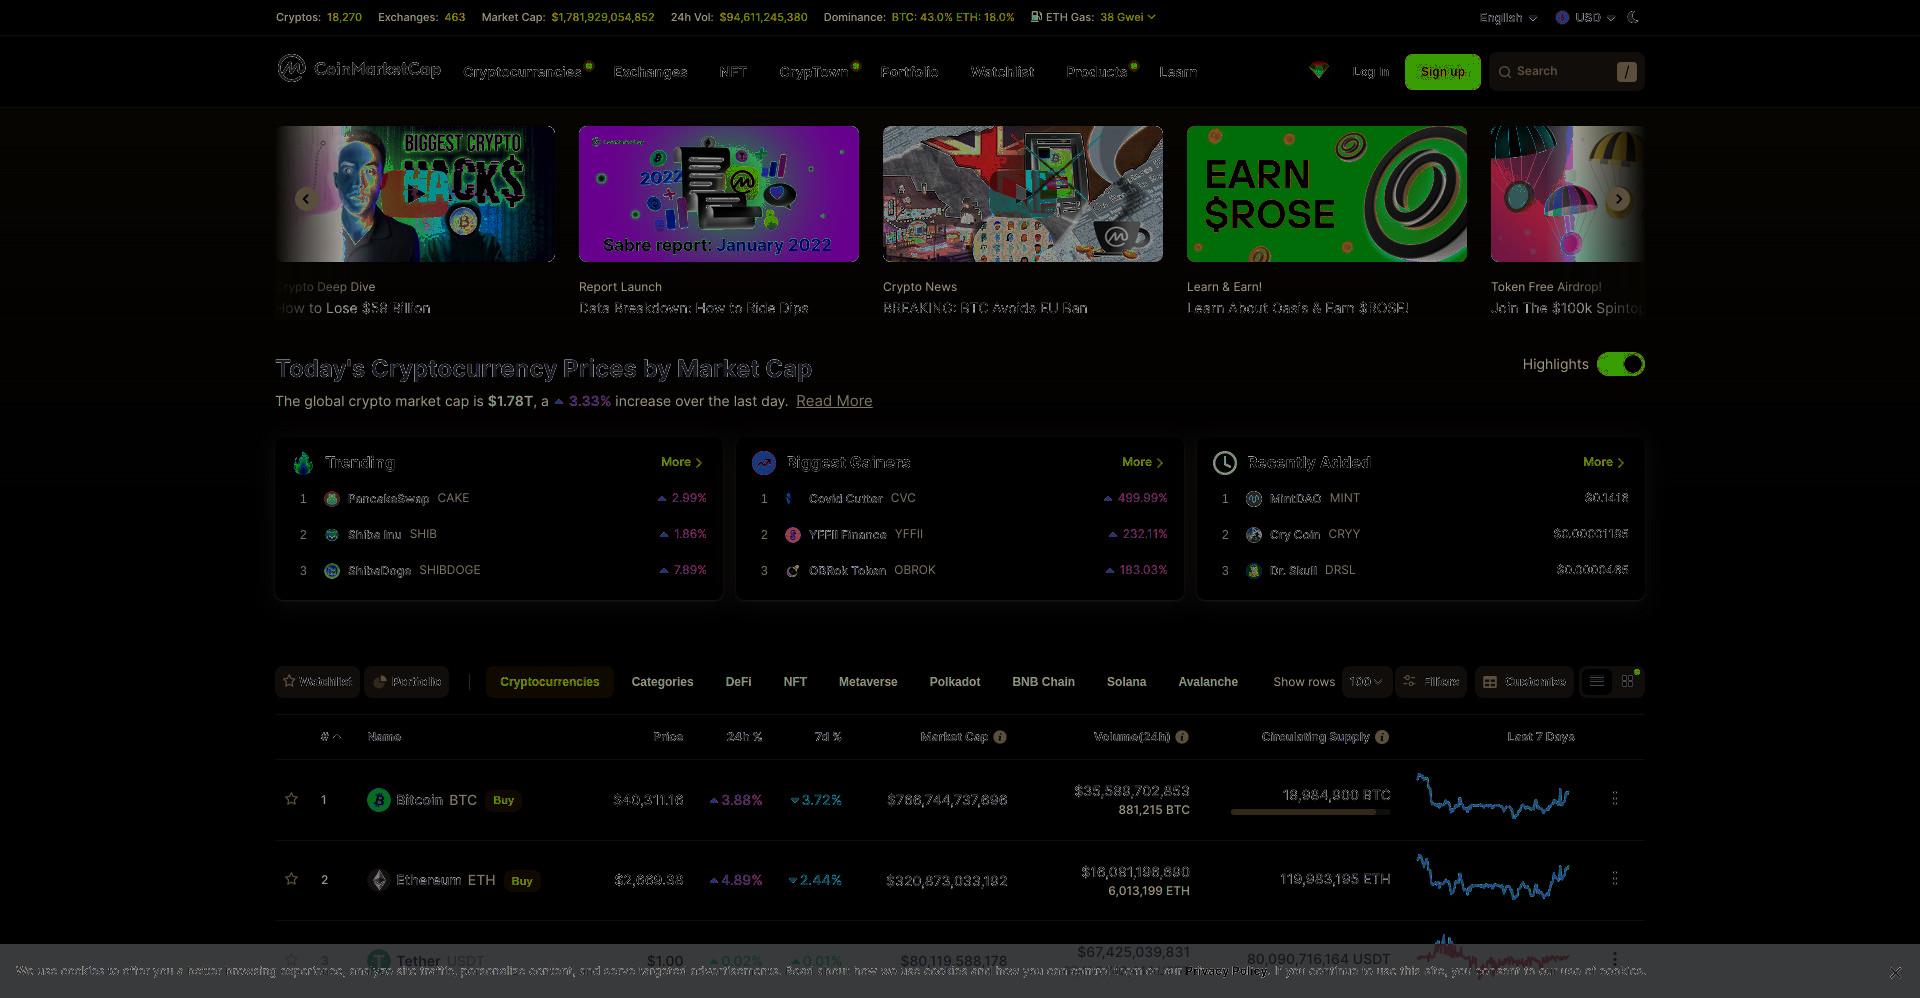Focus the Search input field
Screen dimensions: 1920x998
[1566, 72]
